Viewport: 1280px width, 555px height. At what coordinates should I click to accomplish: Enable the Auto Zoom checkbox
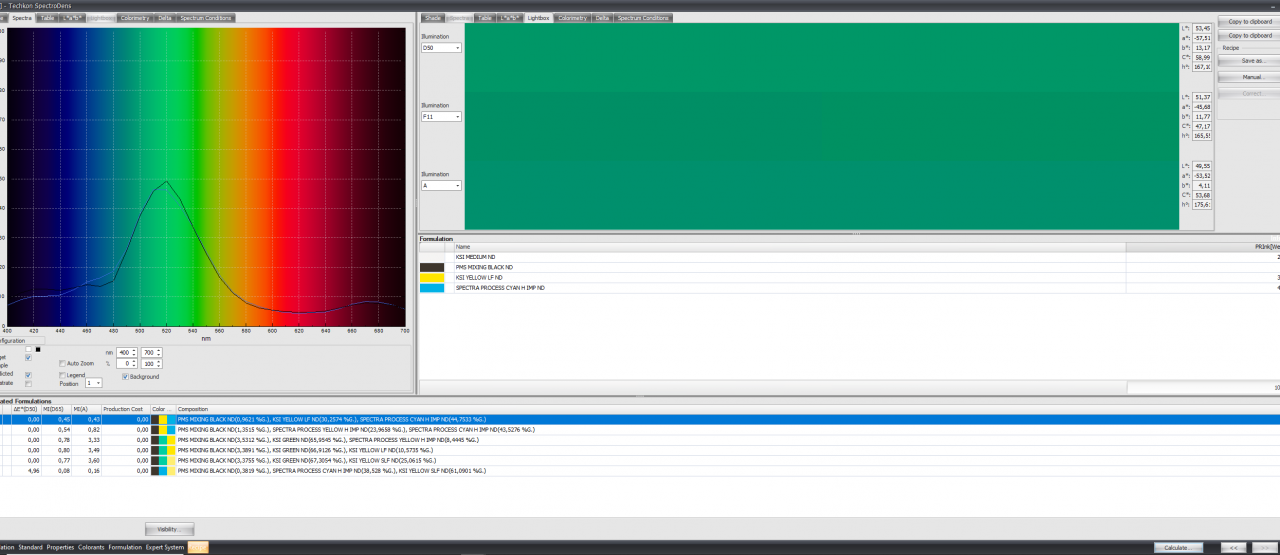(x=62, y=363)
